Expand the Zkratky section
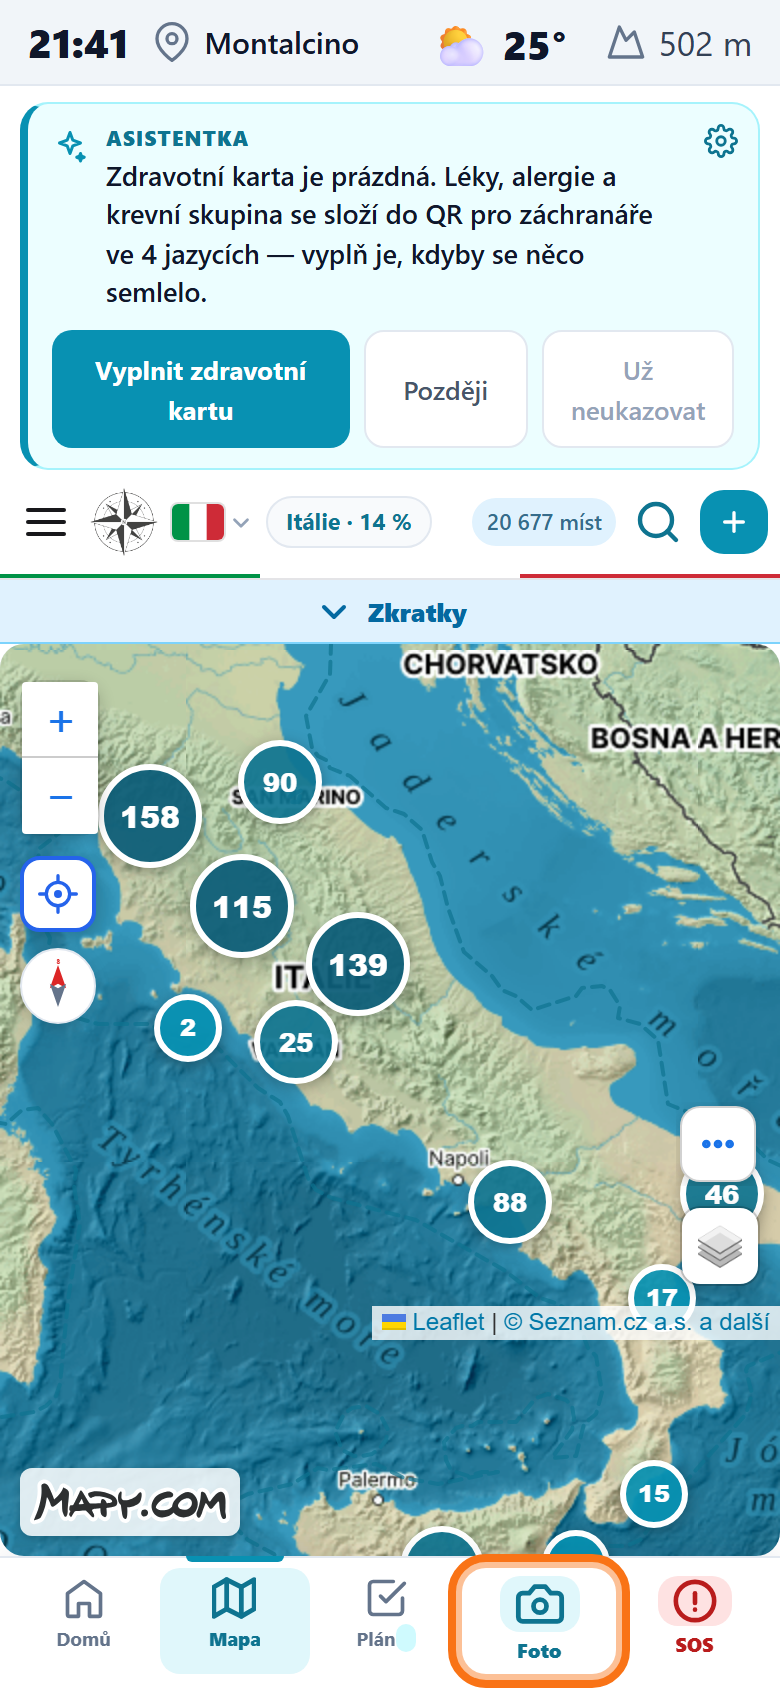The width and height of the screenshot is (780, 1688). 390,613
